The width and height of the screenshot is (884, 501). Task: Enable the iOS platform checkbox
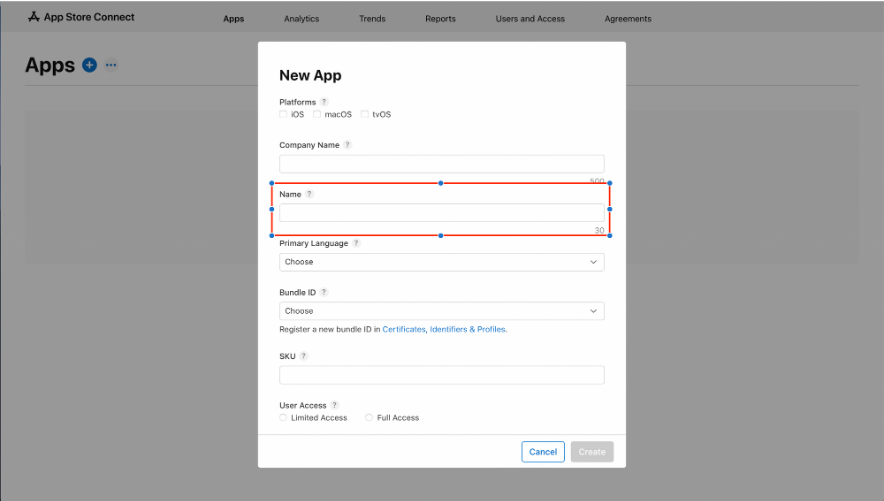coord(283,114)
